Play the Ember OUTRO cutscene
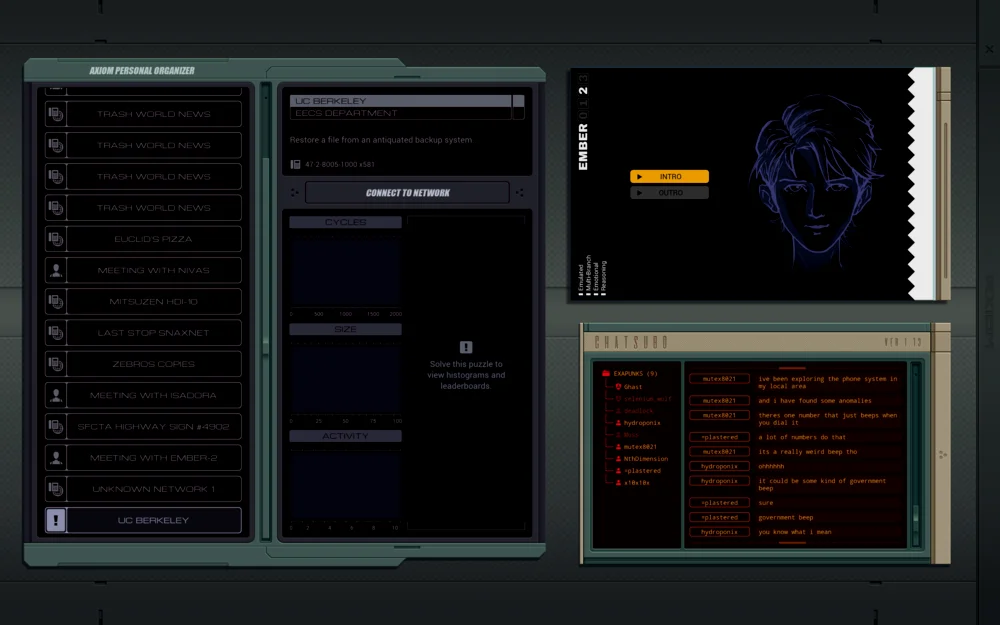1000x625 pixels. tap(669, 193)
